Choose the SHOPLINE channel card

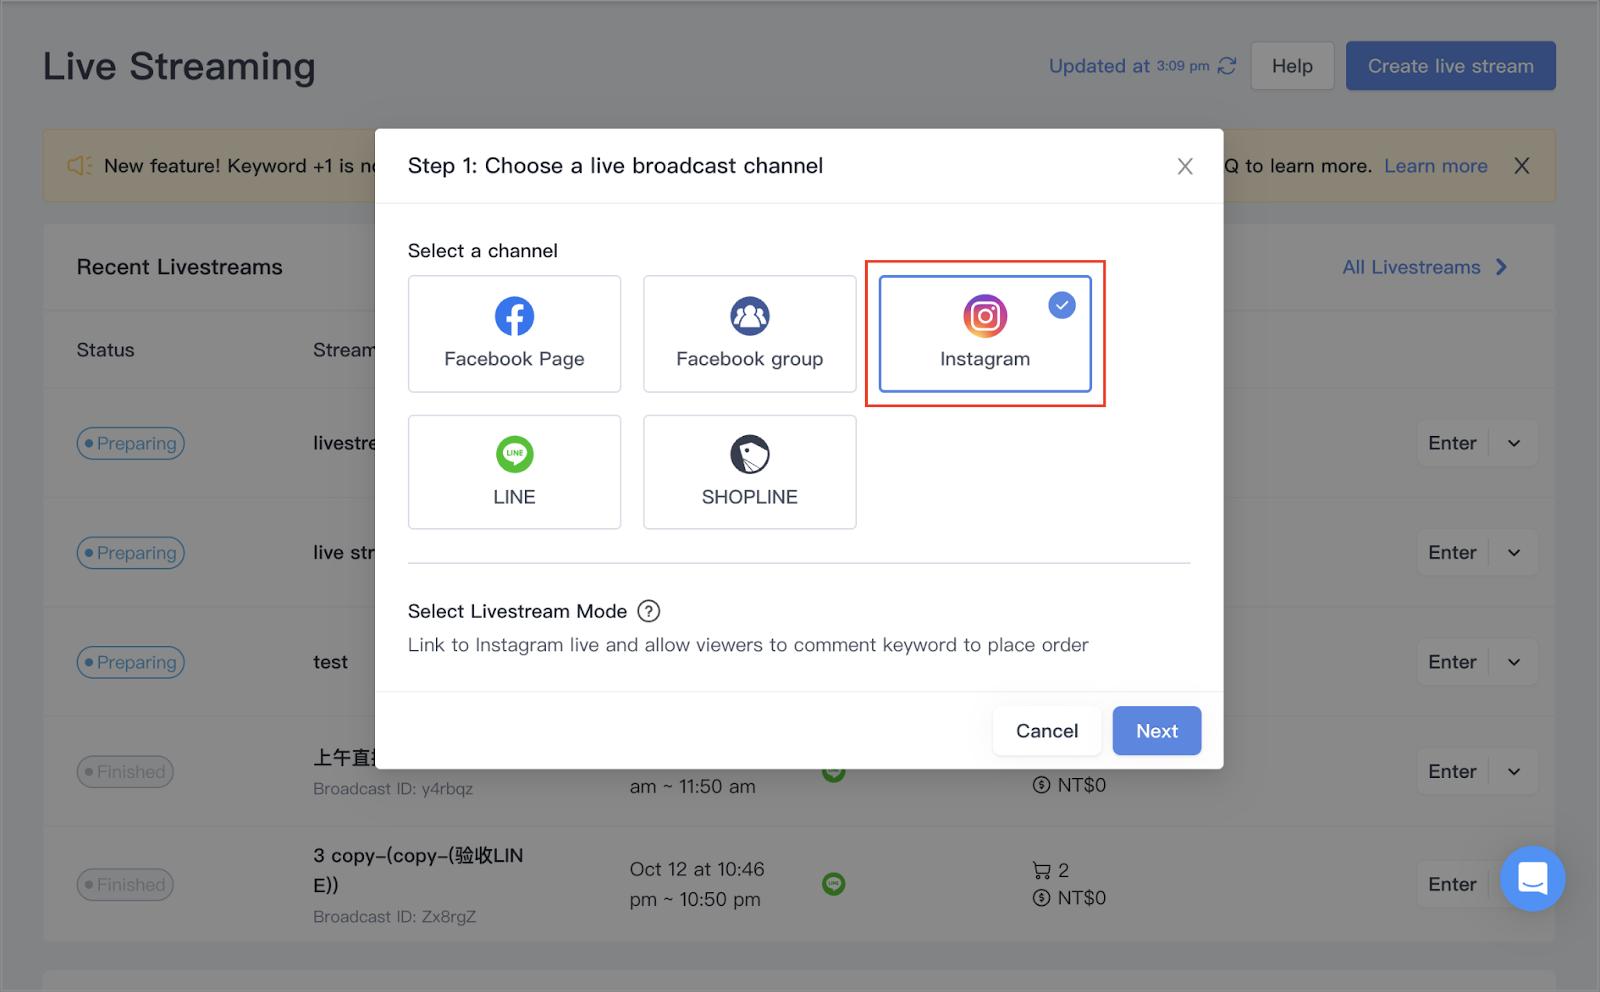click(749, 472)
